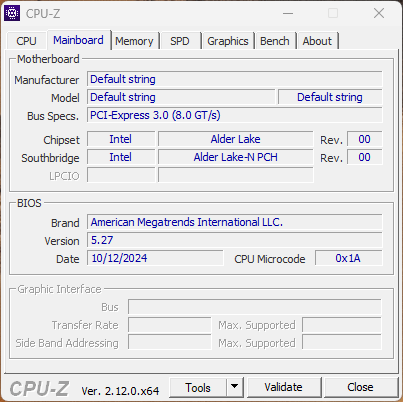Screen dimensions: 403x402
Task: Select the 'Alder Lake-N PCH' value
Action: point(236,157)
